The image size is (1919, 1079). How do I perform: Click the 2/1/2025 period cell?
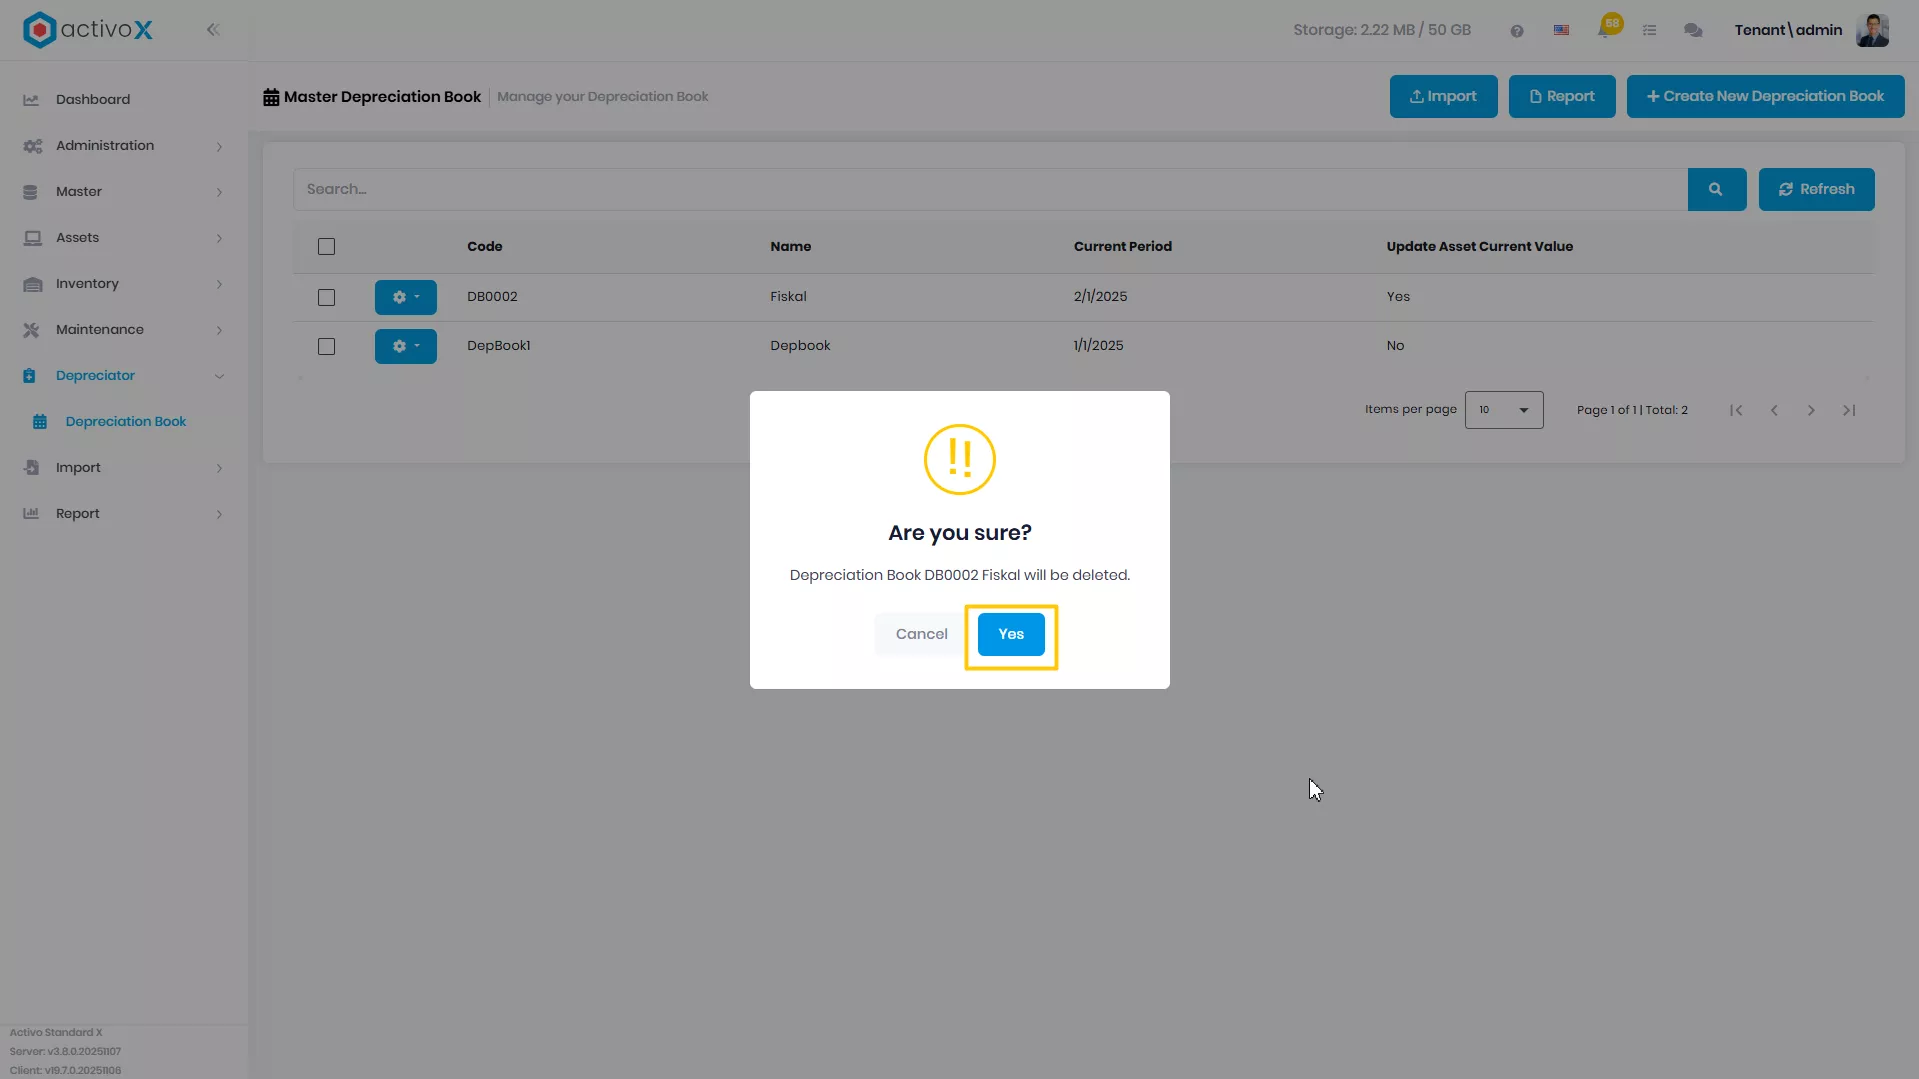(1100, 297)
